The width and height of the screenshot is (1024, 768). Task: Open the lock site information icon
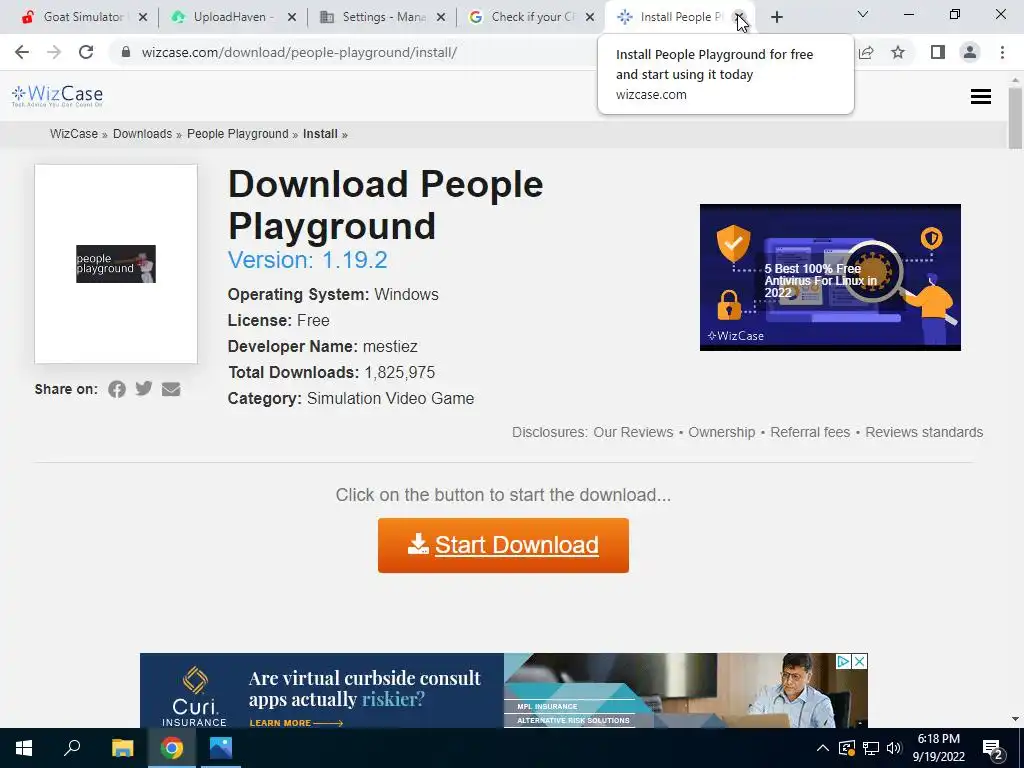pyautogui.click(x=126, y=52)
